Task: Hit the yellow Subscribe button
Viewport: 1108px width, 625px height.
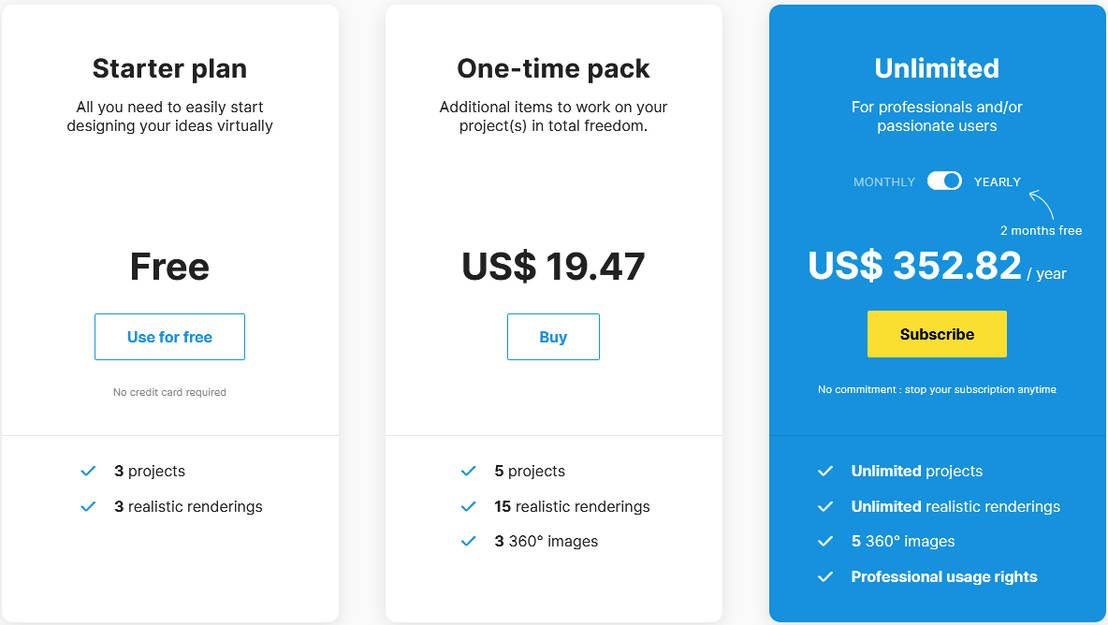Action: click(936, 334)
